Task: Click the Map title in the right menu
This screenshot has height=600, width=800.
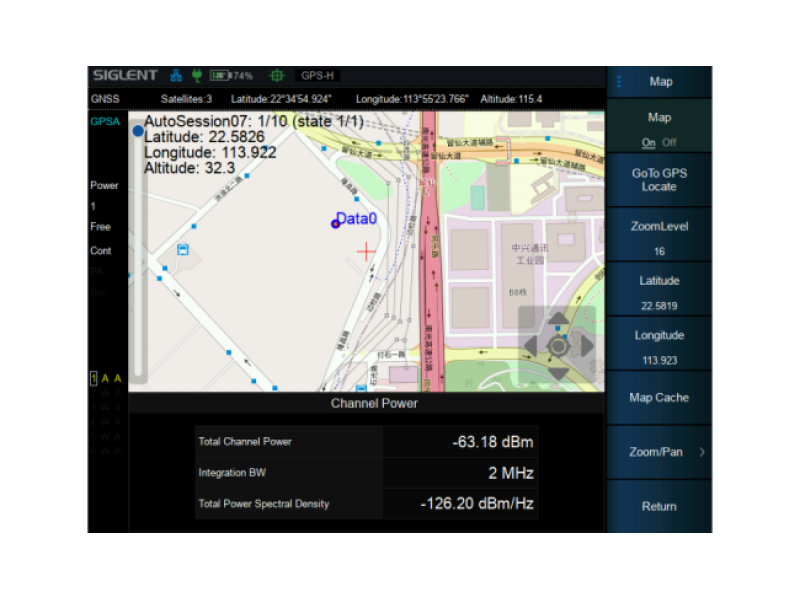Action: pyautogui.click(x=661, y=82)
